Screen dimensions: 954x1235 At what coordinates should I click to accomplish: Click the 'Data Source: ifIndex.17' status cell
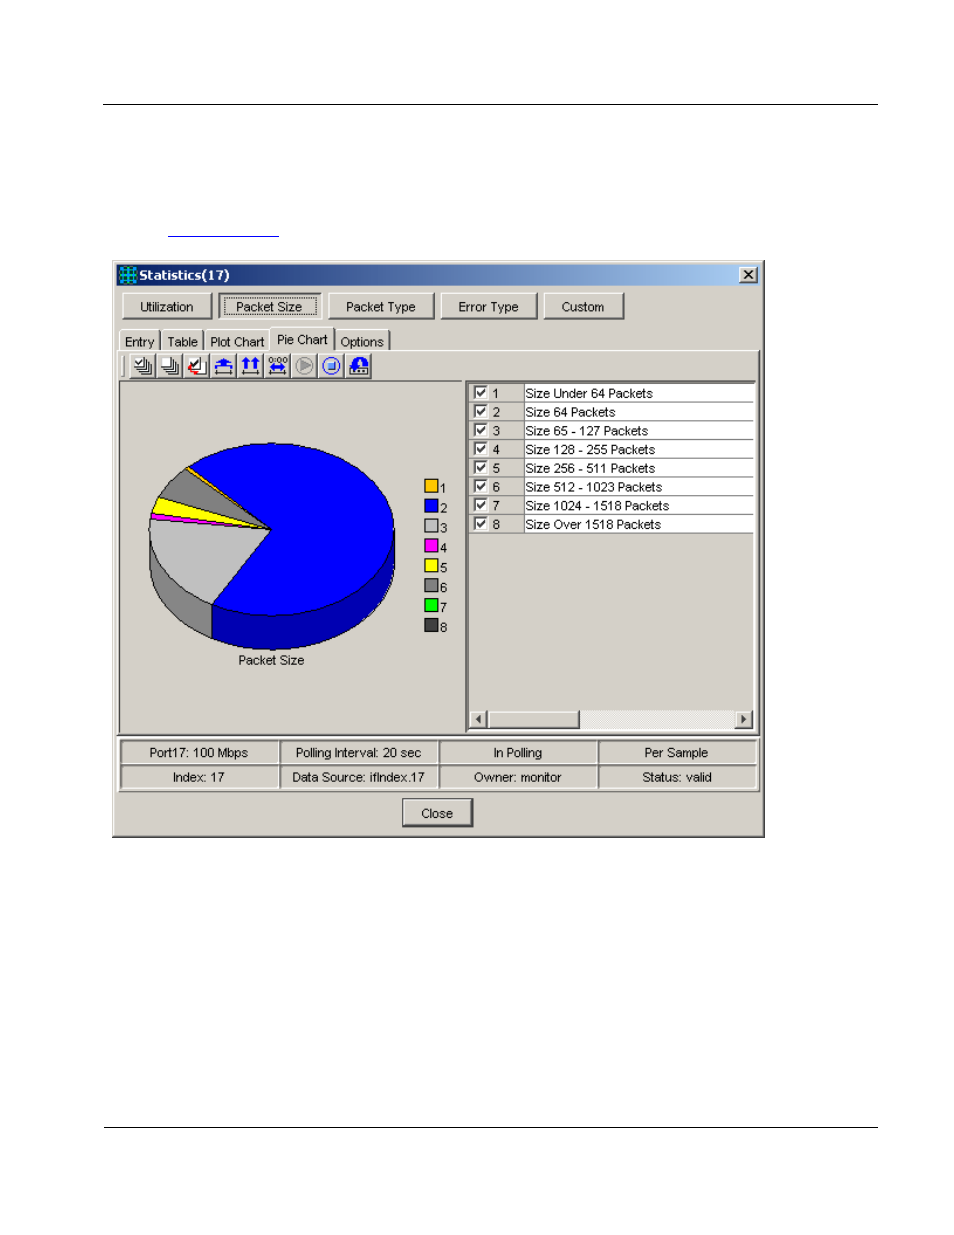point(358,777)
